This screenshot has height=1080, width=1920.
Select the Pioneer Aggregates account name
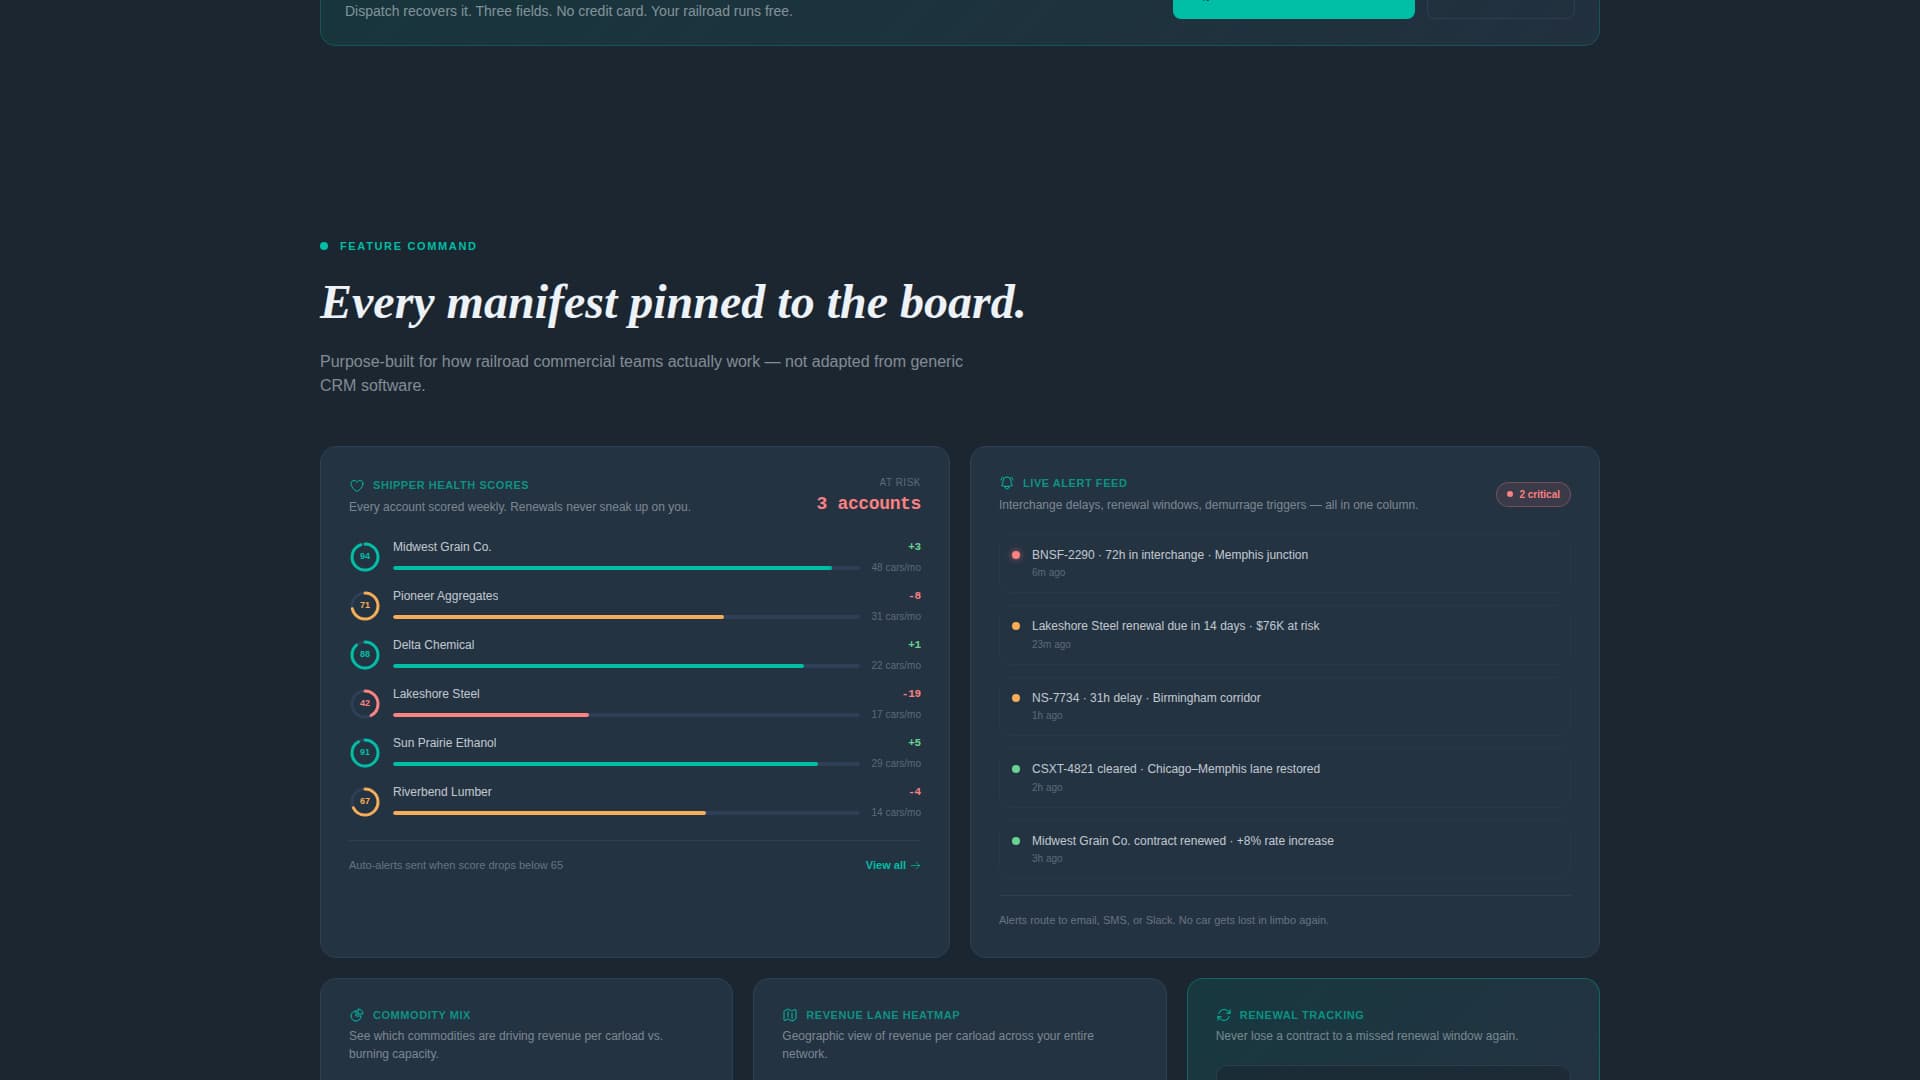click(445, 596)
